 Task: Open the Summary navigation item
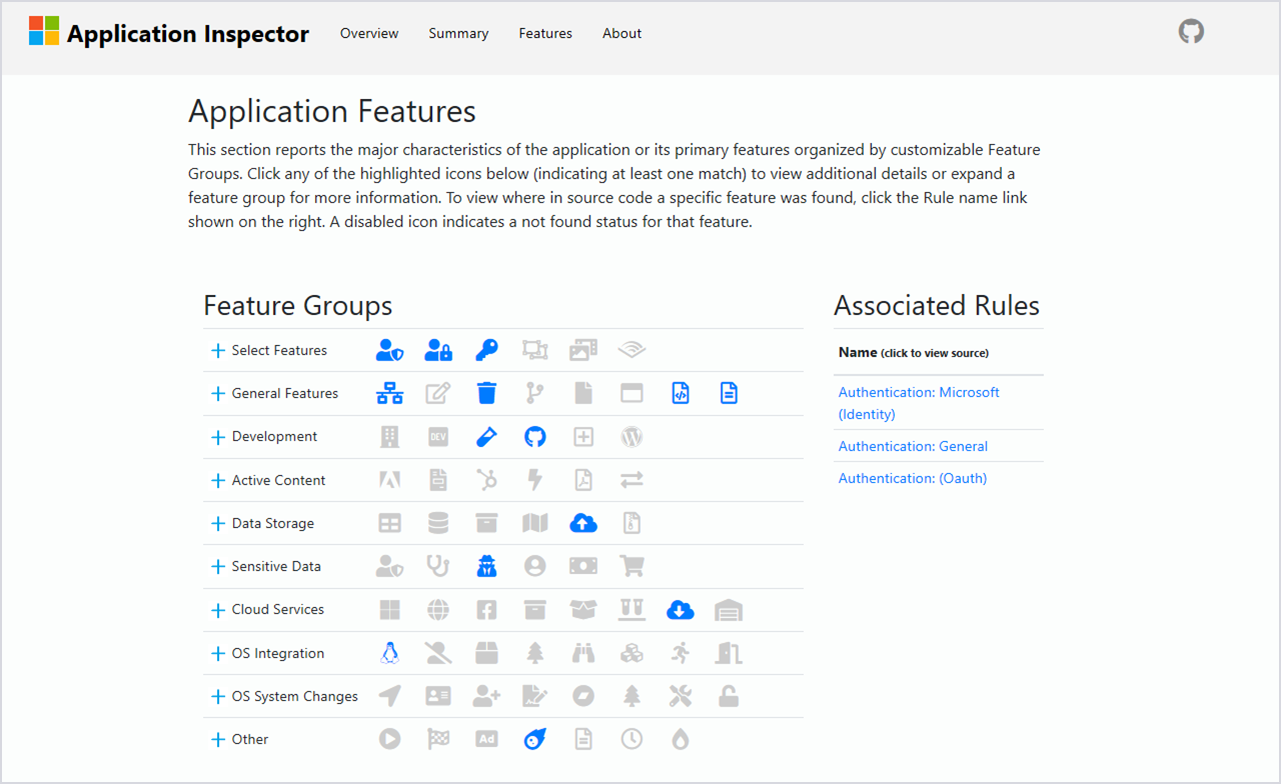458,33
